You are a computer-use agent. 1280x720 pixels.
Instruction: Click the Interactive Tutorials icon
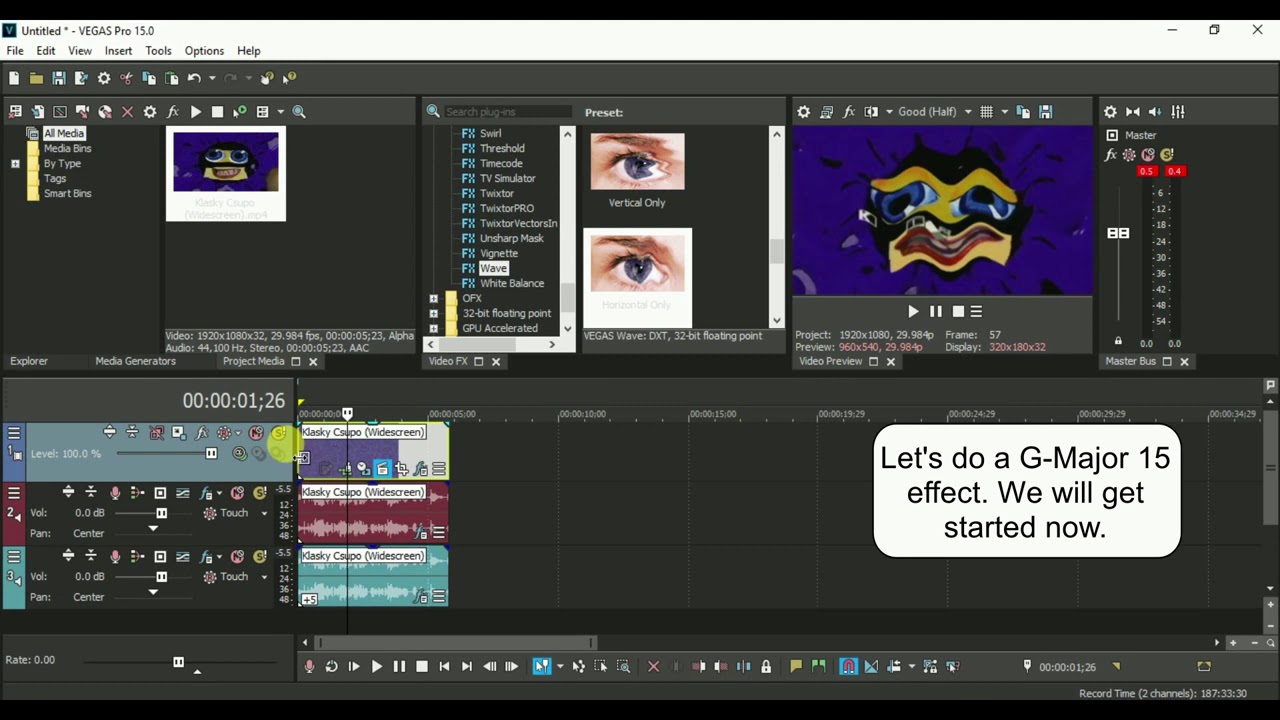[x=267, y=78]
